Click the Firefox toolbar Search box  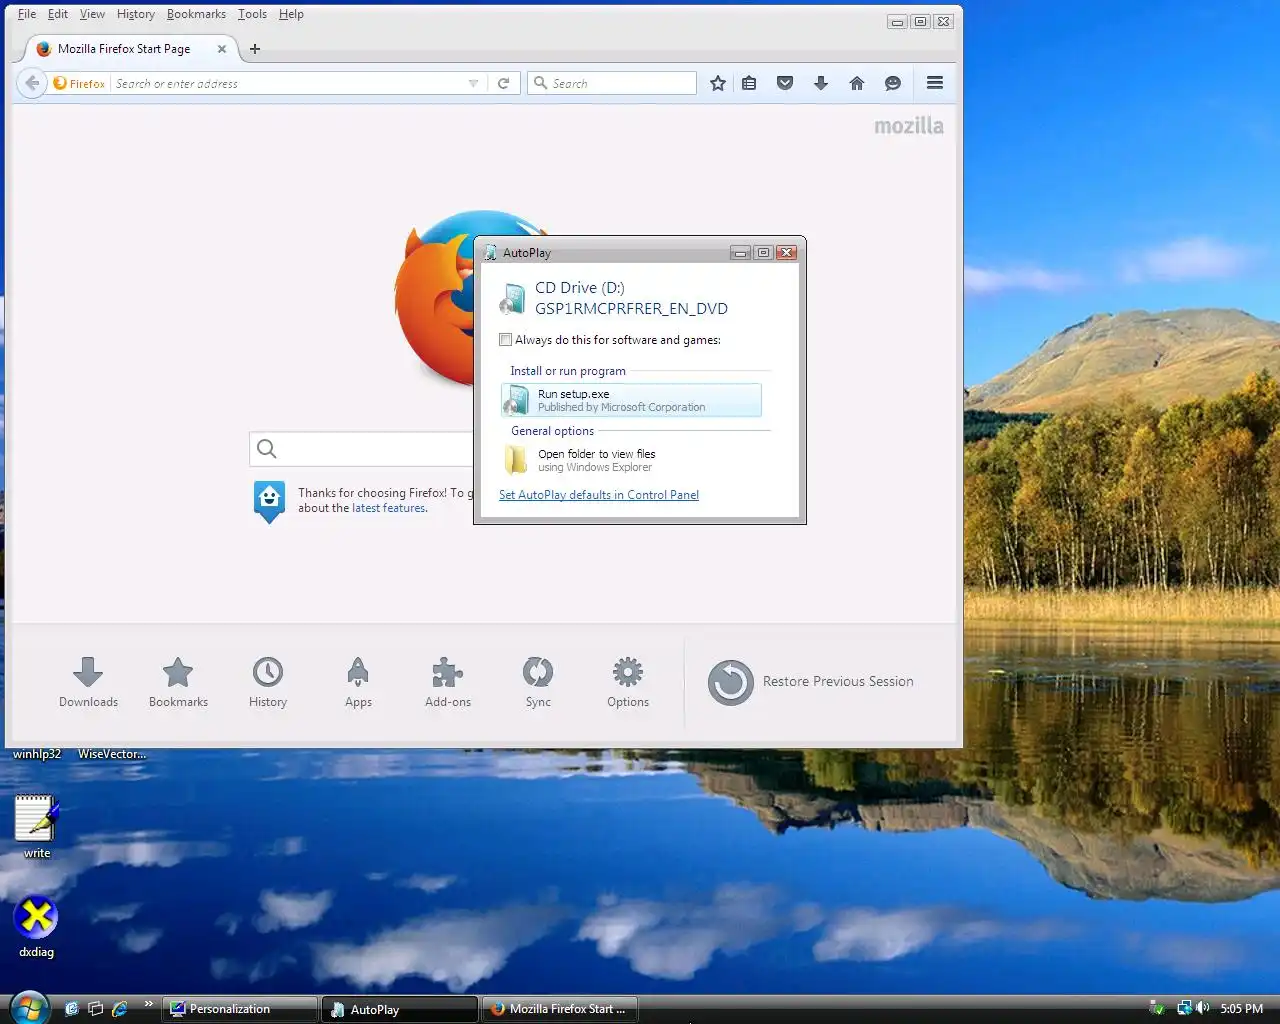coord(612,83)
